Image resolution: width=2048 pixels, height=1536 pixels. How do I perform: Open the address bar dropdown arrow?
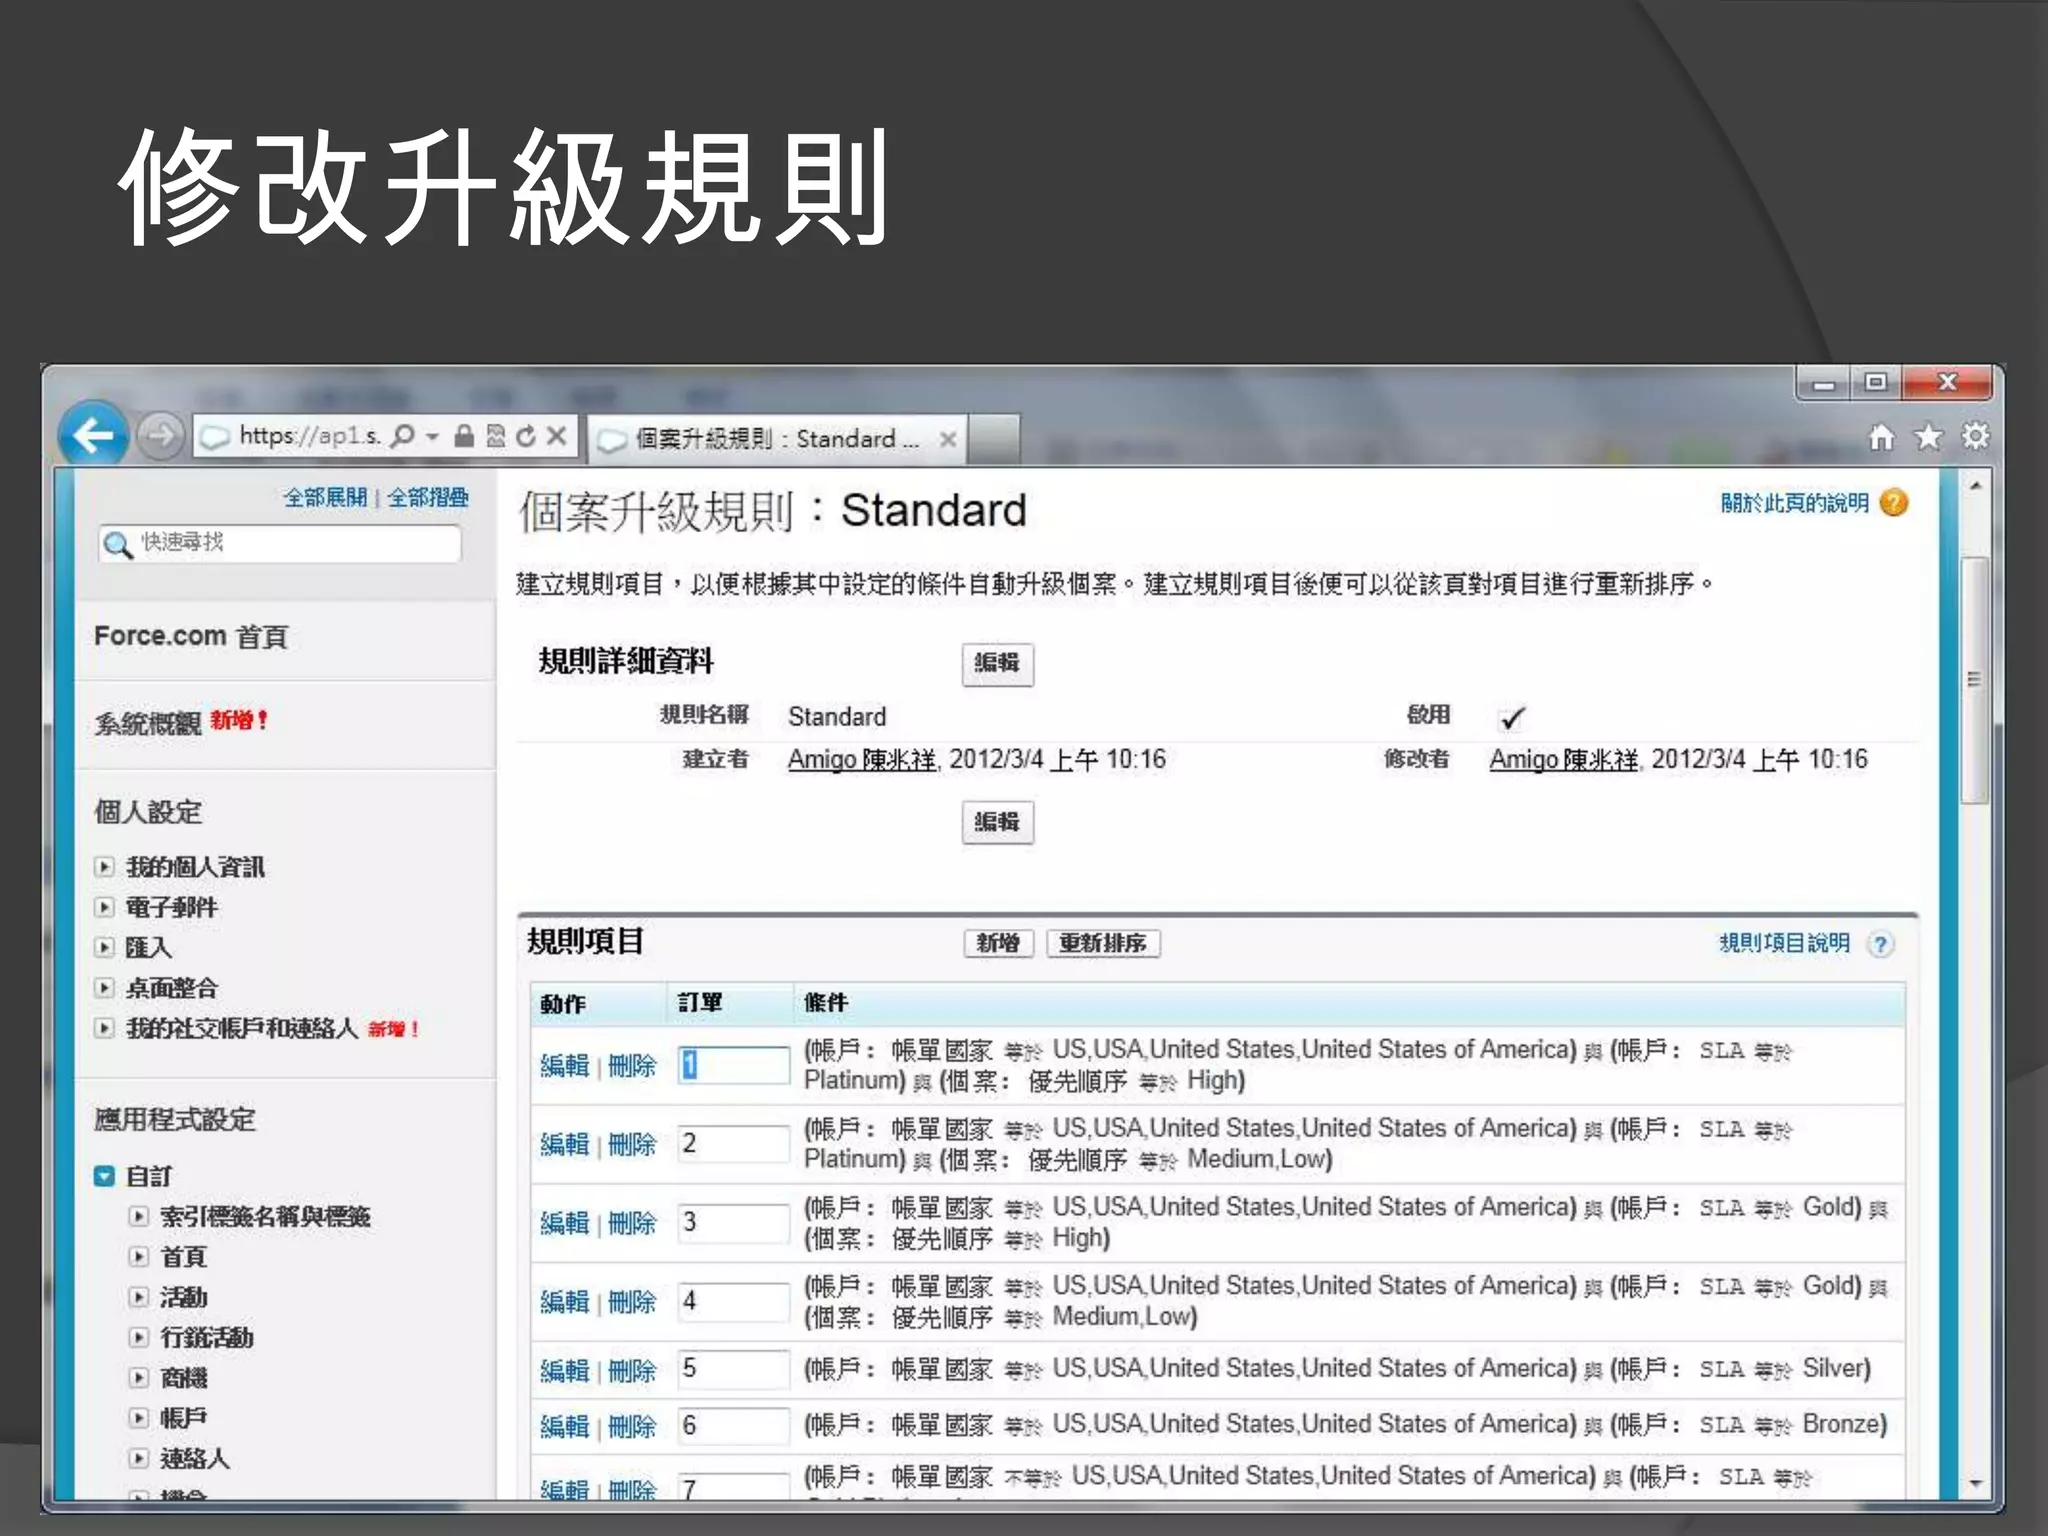(432, 437)
